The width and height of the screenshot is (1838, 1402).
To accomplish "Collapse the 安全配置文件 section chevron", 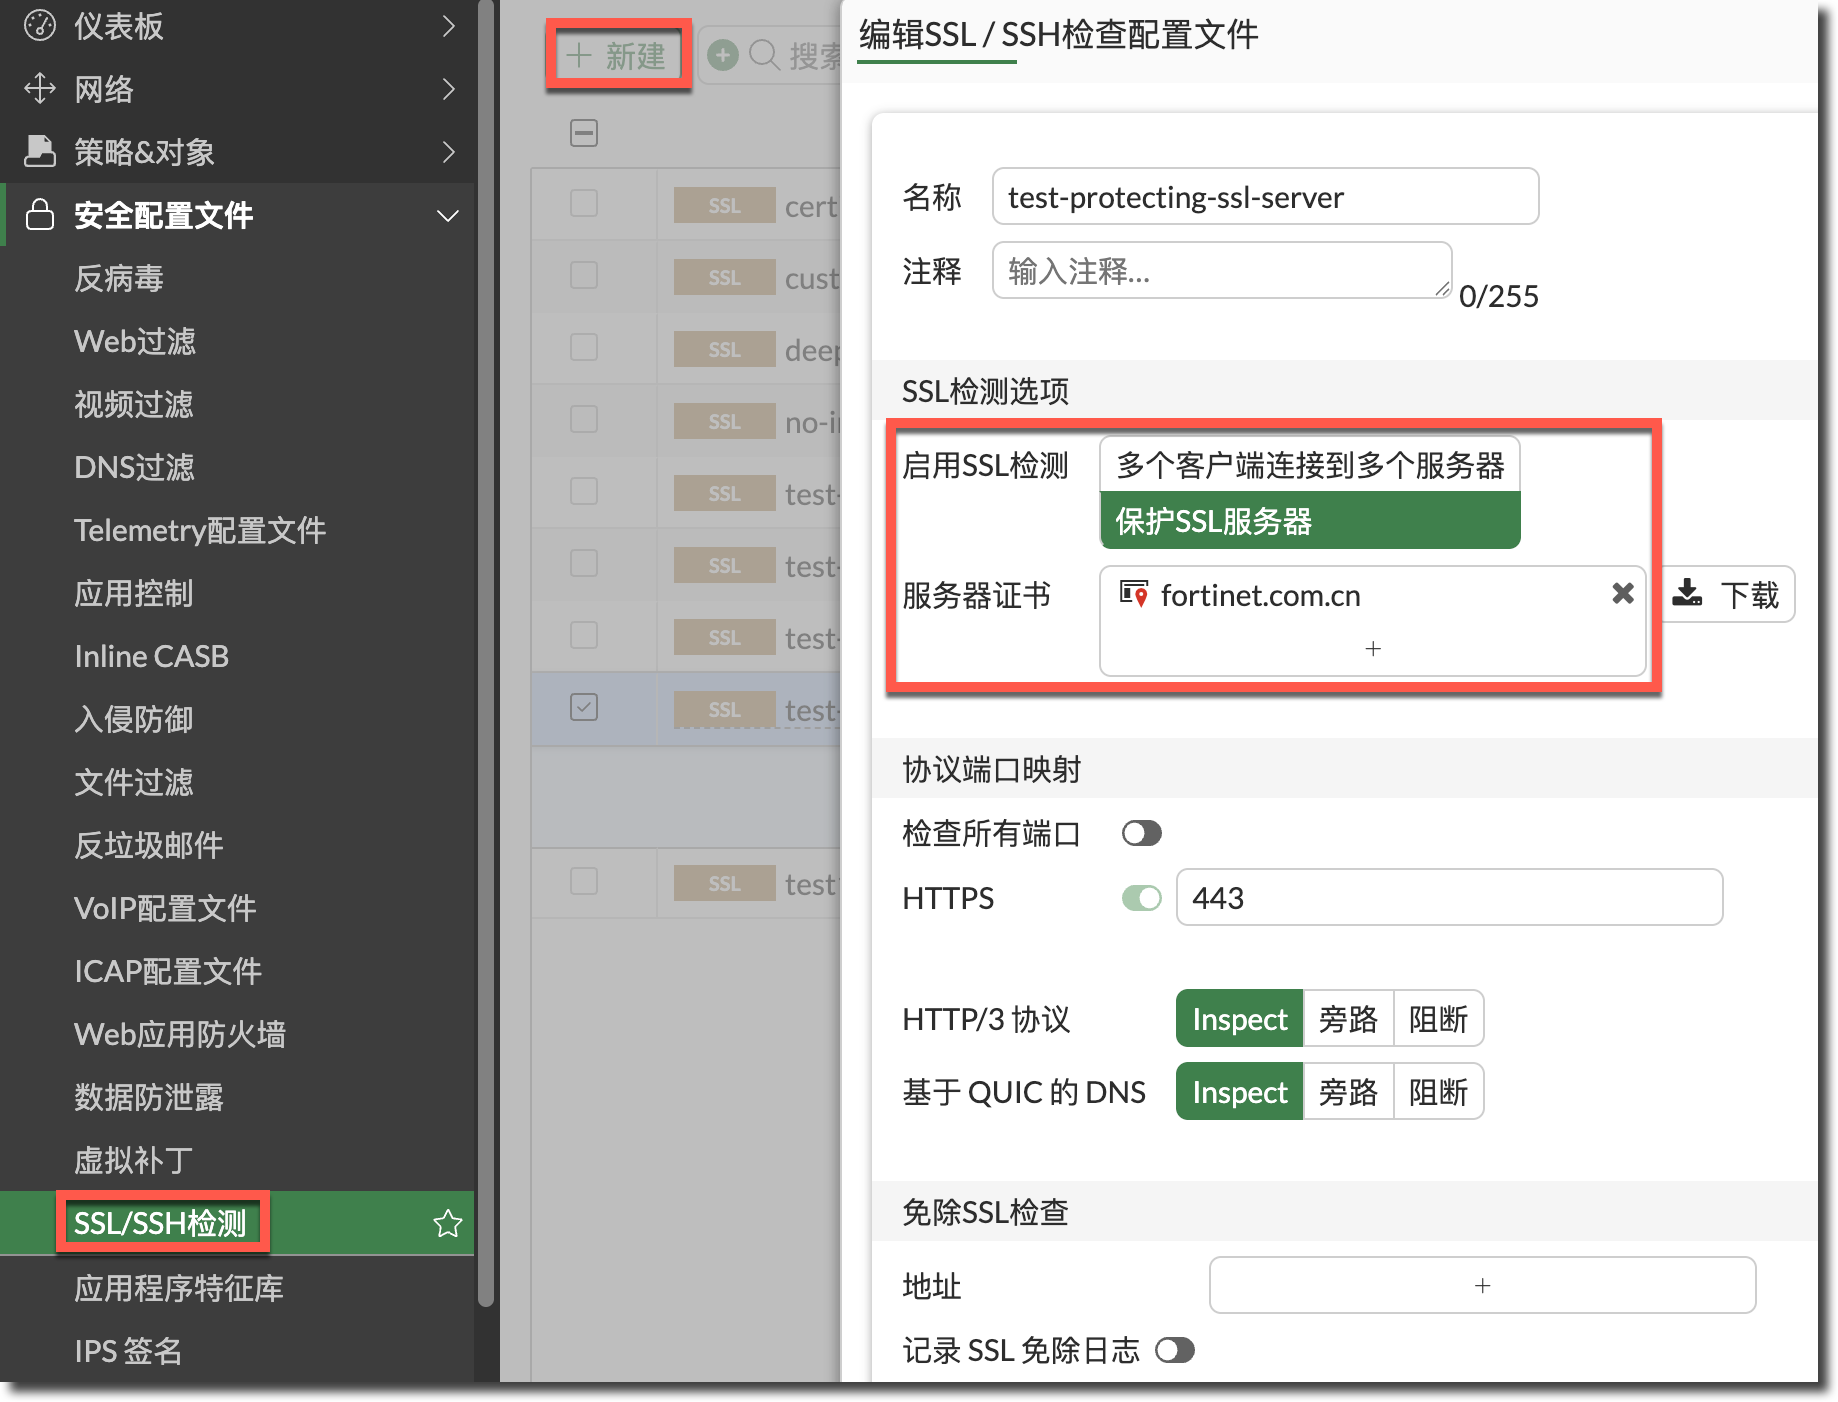I will 448,215.
